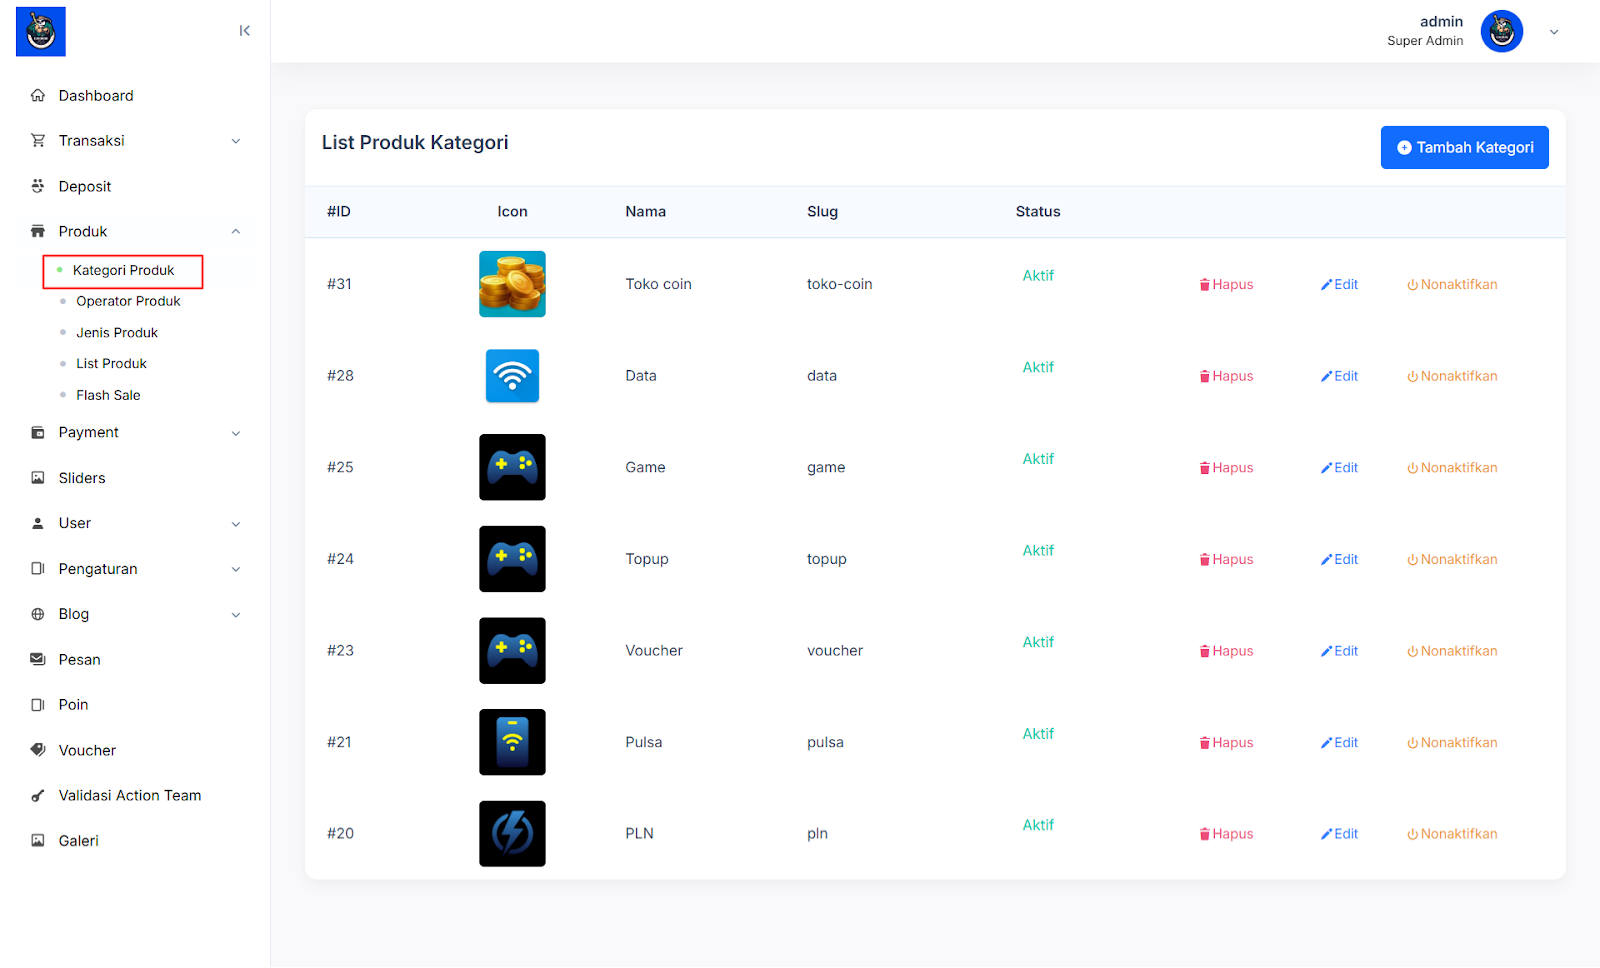Deactivate the Game category with Nonaktifkan

click(1452, 468)
